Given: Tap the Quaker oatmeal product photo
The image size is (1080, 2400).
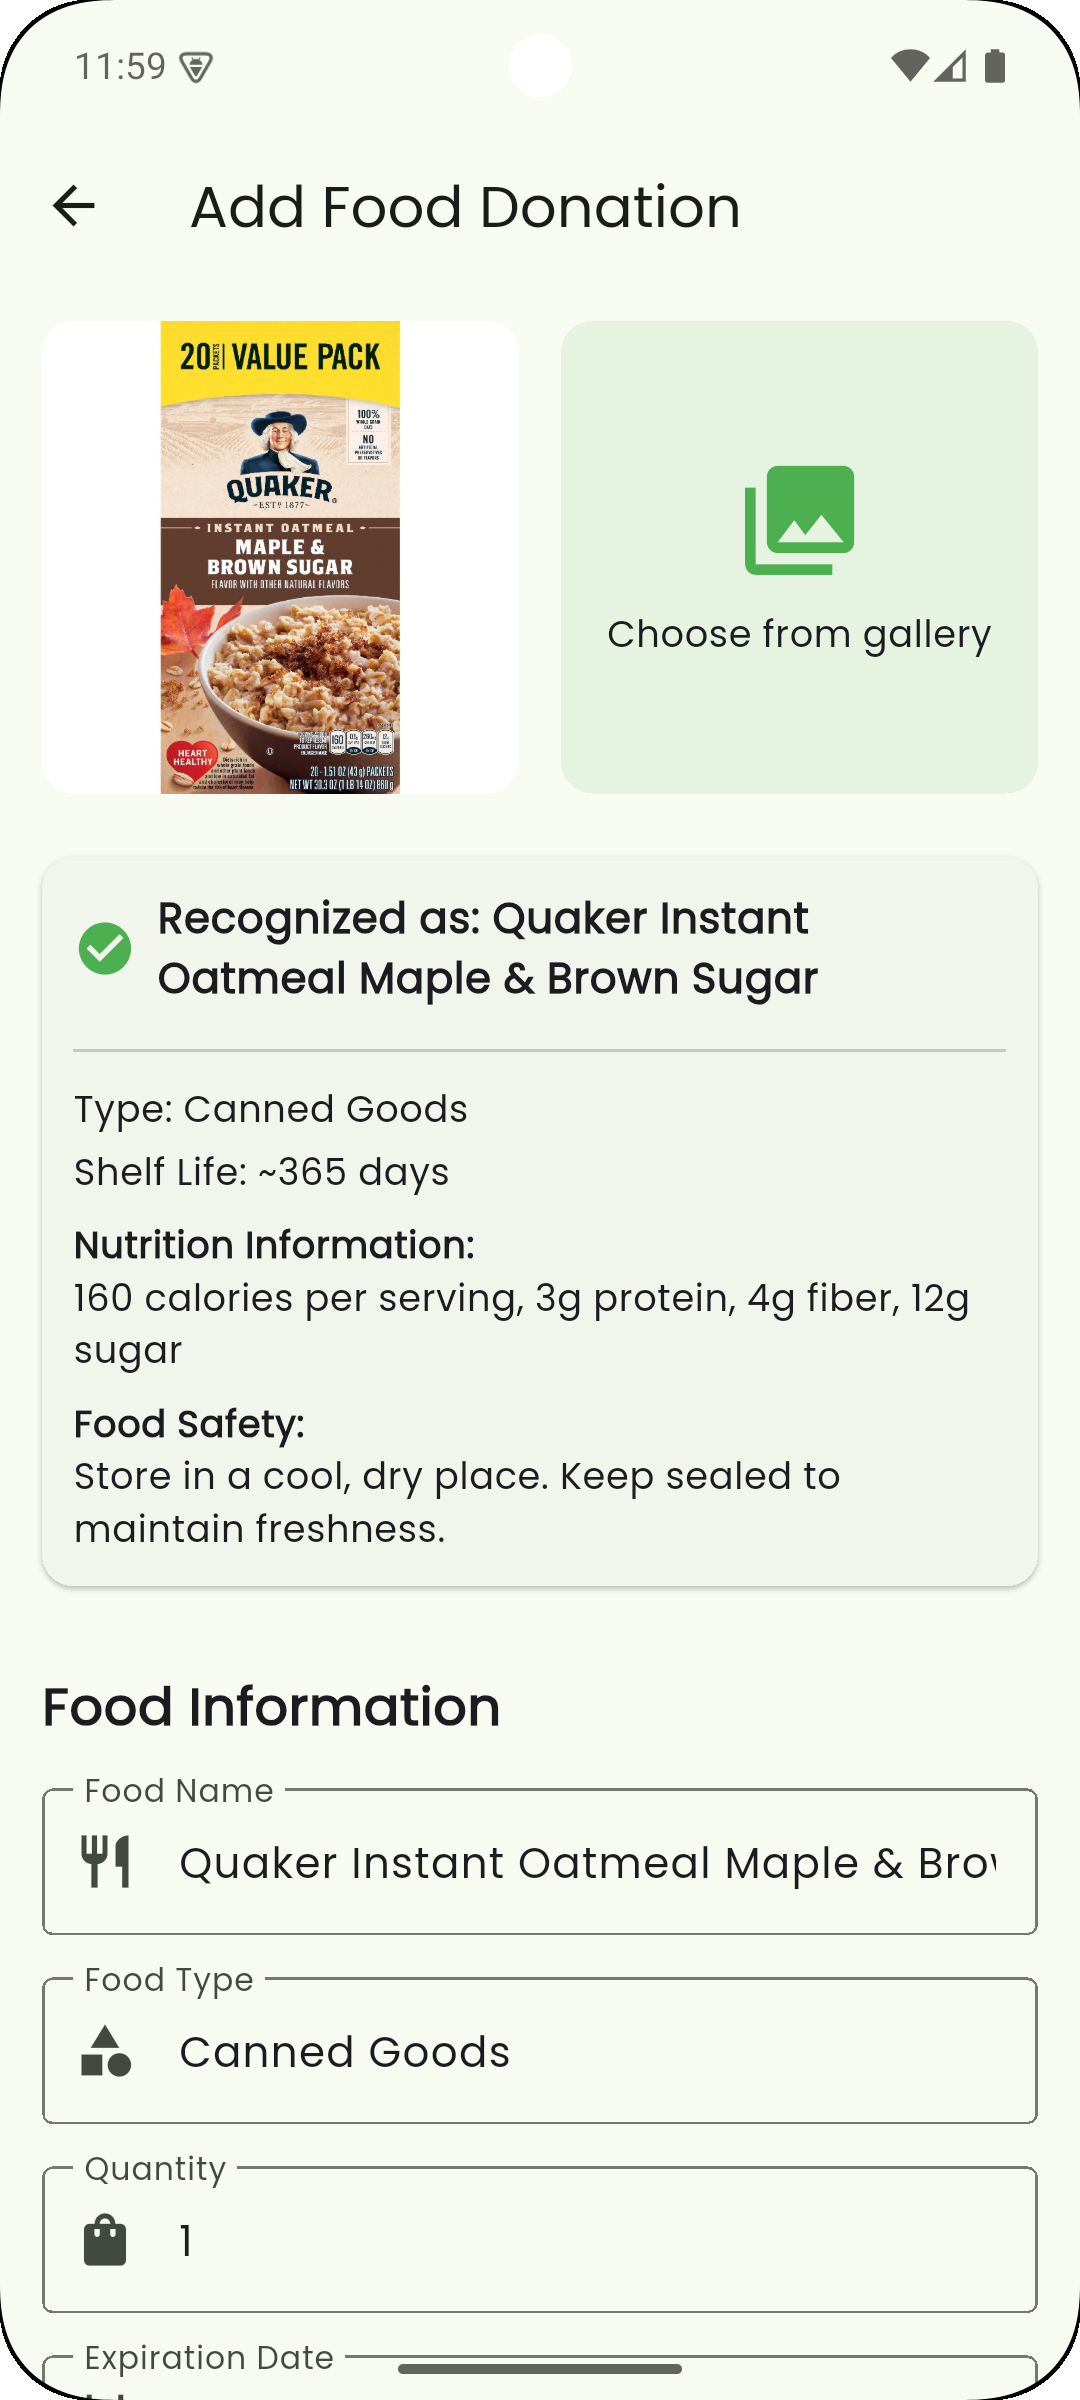Looking at the screenshot, I should [x=280, y=557].
